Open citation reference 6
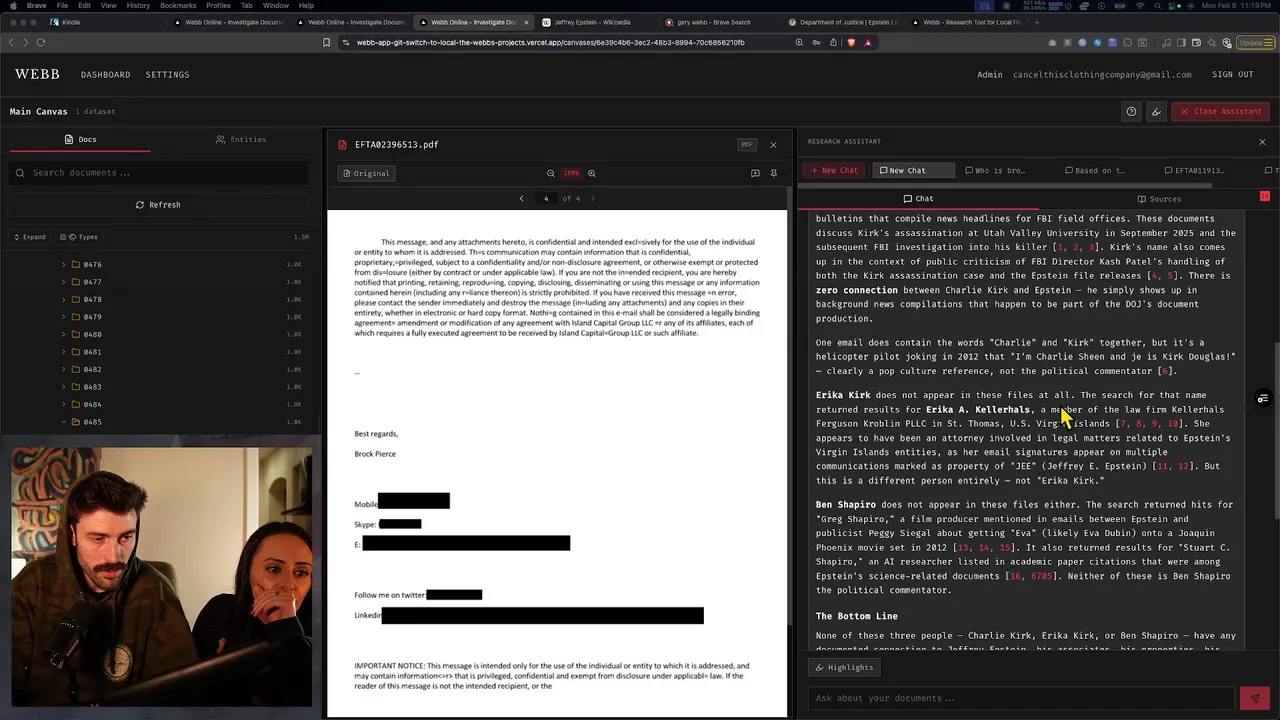The width and height of the screenshot is (1280, 720). pos(1164,372)
